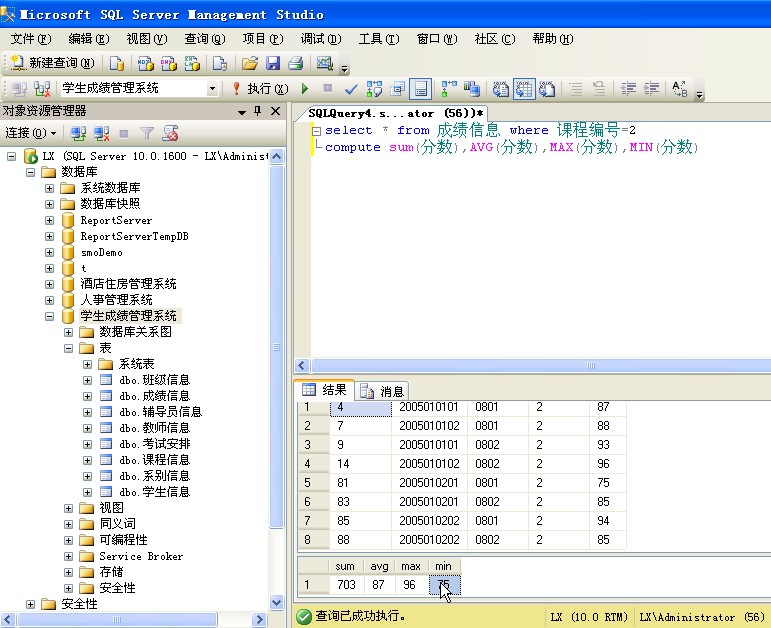Click the max column header
Screen dimensions: 771x628
coord(410,567)
